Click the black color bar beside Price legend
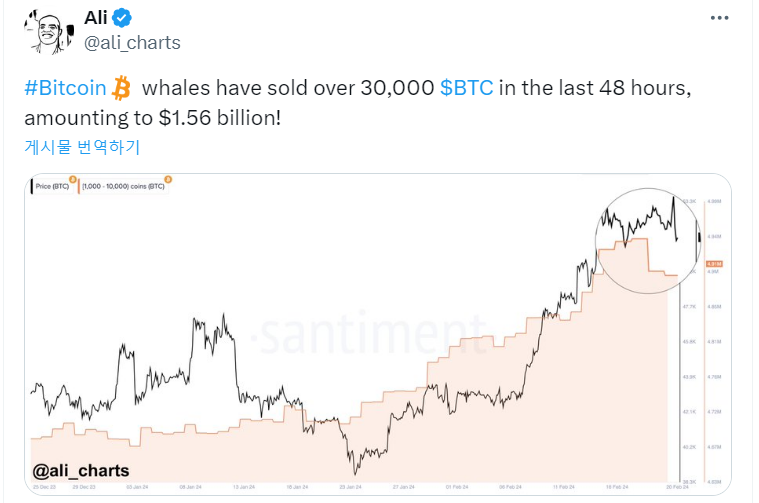The width and height of the screenshot is (759, 503). [x=33, y=186]
